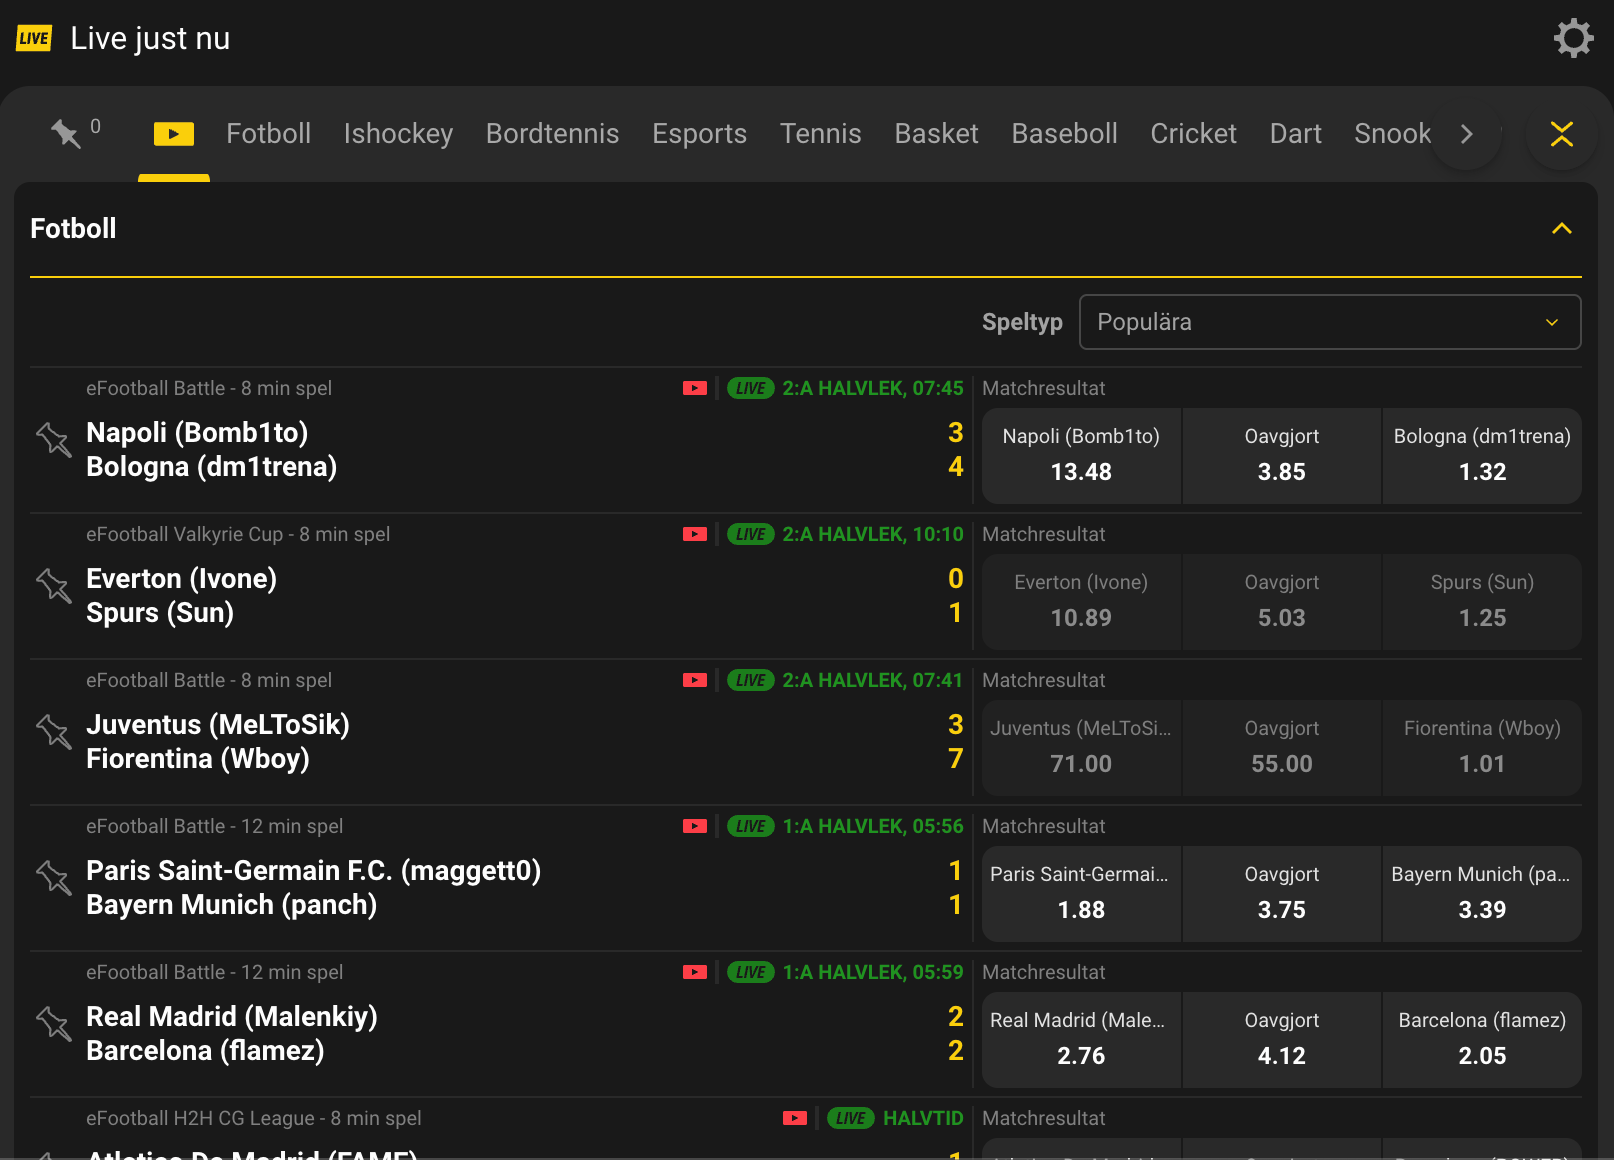This screenshot has width=1614, height=1160.
Task: Open pinned events pin icon with counter
Action: pyautogui.click(x=75, y=131)
